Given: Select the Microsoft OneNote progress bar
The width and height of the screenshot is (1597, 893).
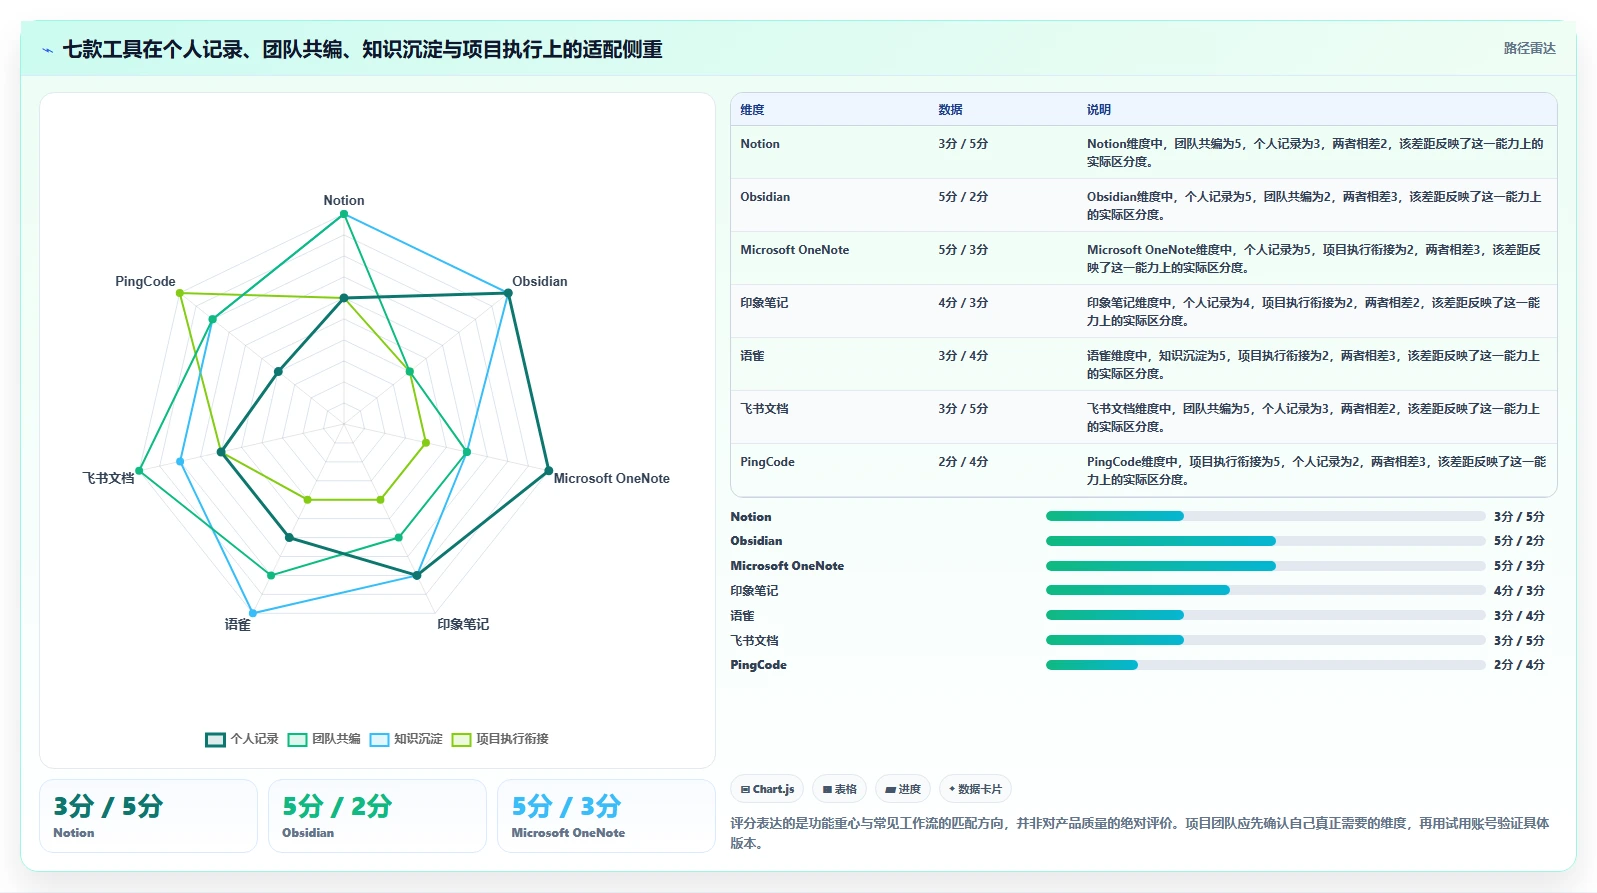Looking at the screenshot, I should (x=1265, y=566).
